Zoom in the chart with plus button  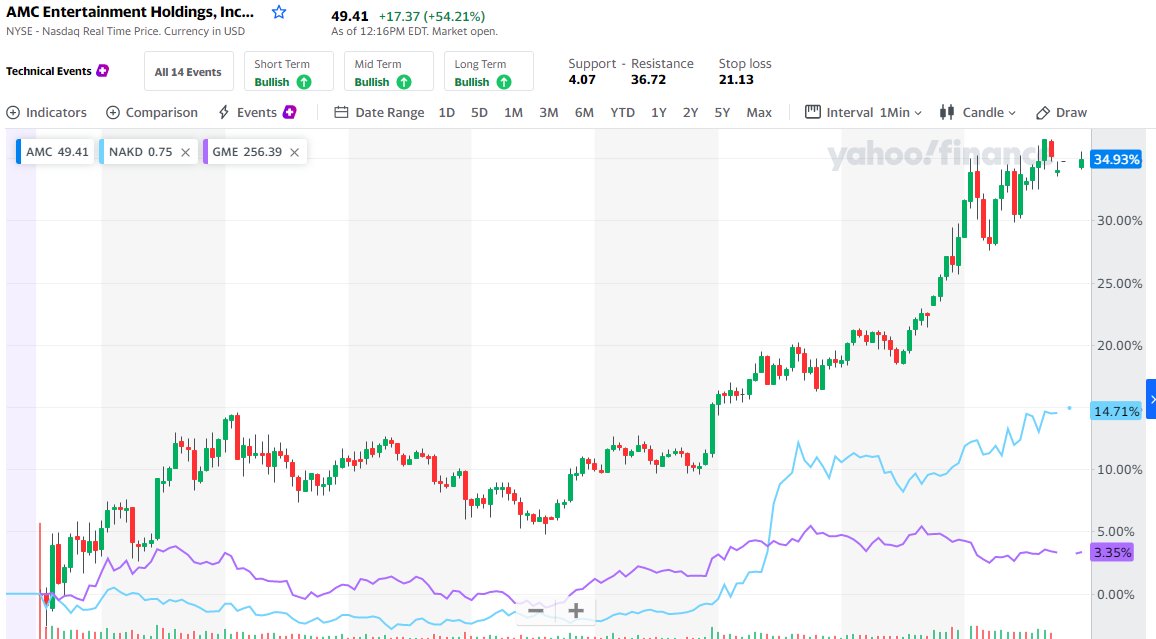[576, 610]
